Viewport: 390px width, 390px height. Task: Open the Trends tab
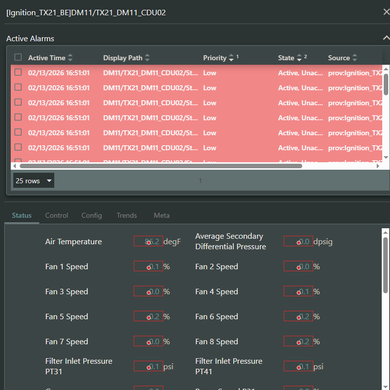point(127,215)
